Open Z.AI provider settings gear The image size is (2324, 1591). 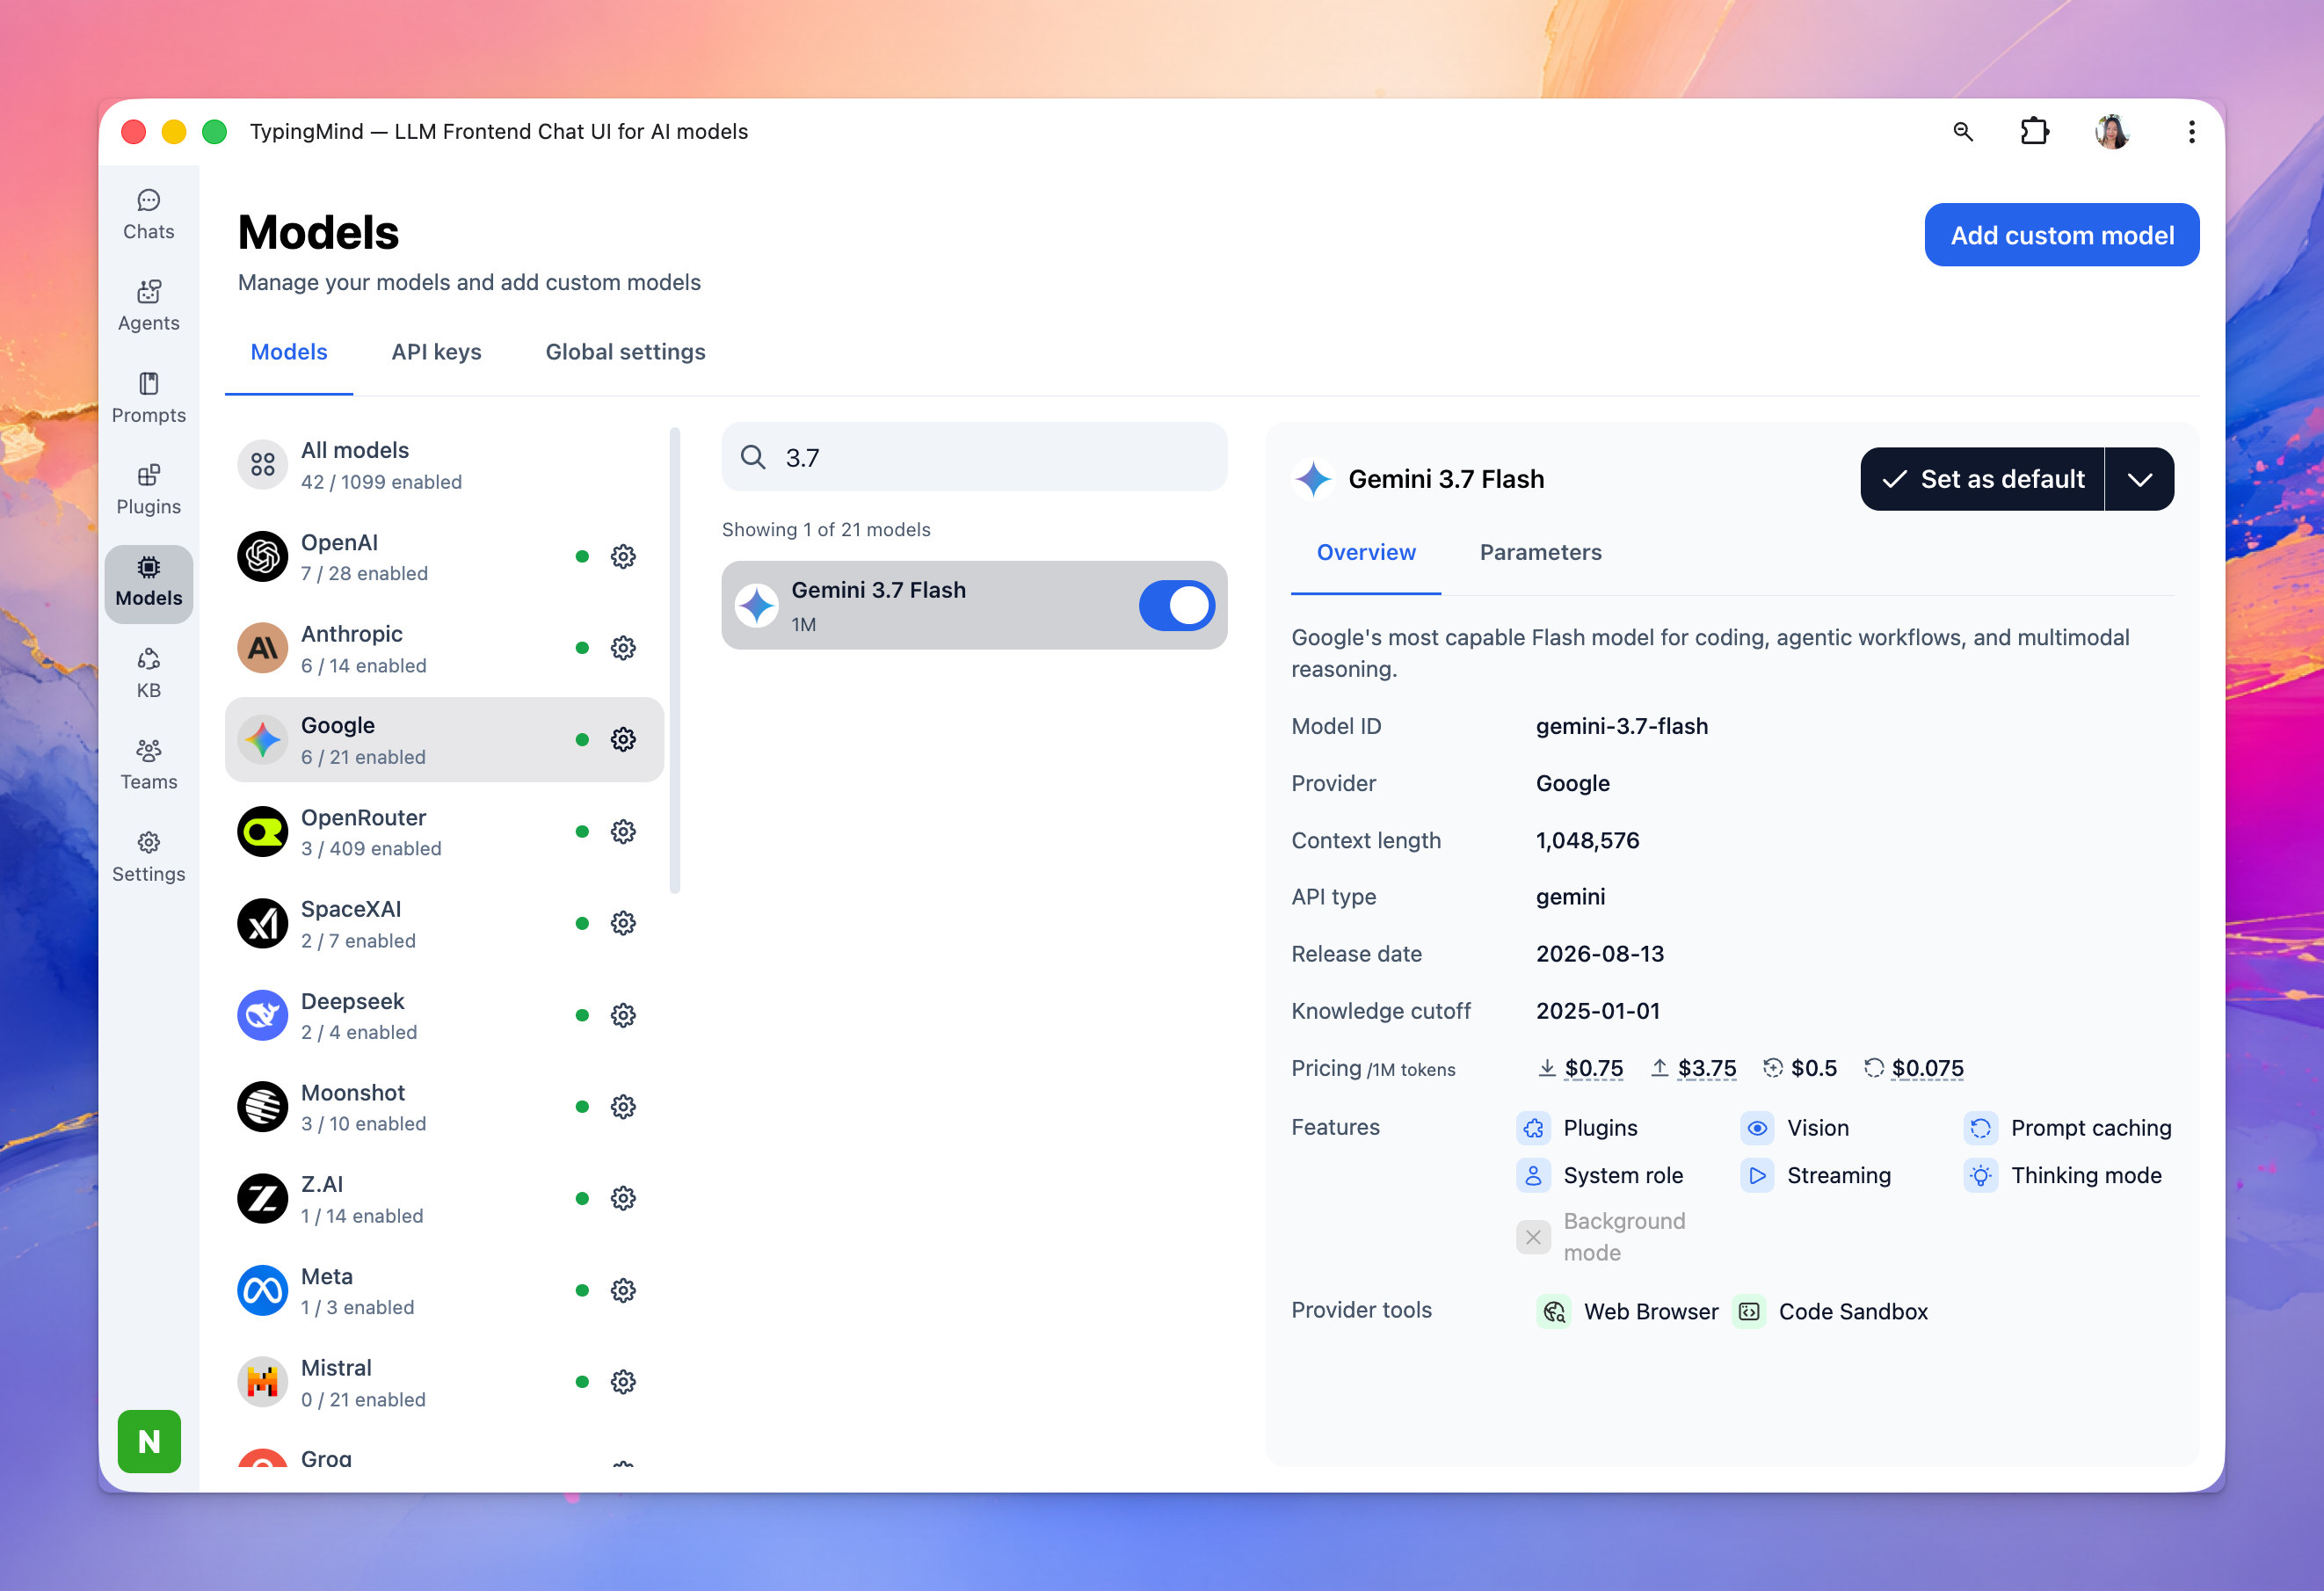click(623, 1198)
